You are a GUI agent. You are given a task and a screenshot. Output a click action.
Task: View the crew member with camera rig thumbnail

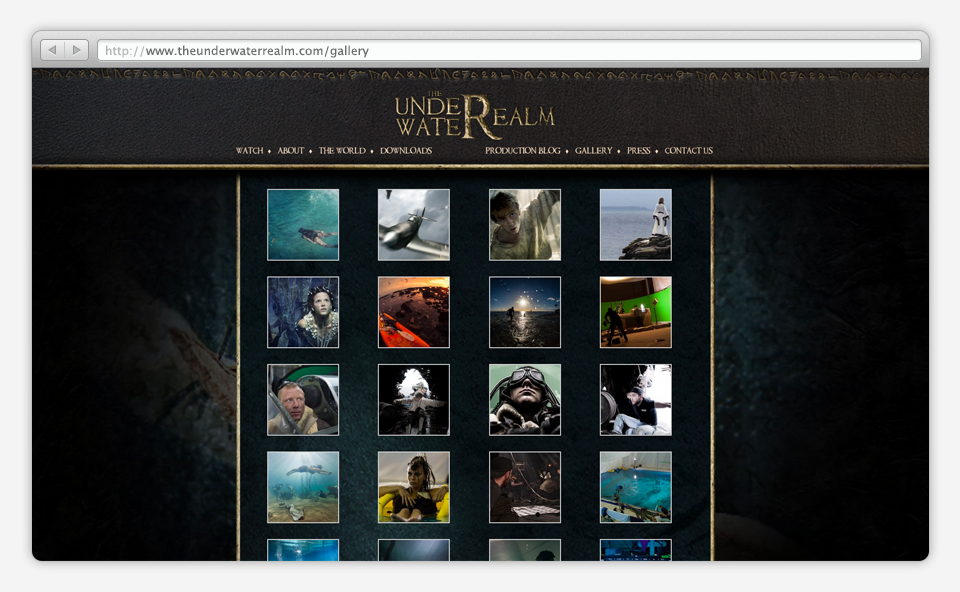point(636,400)
